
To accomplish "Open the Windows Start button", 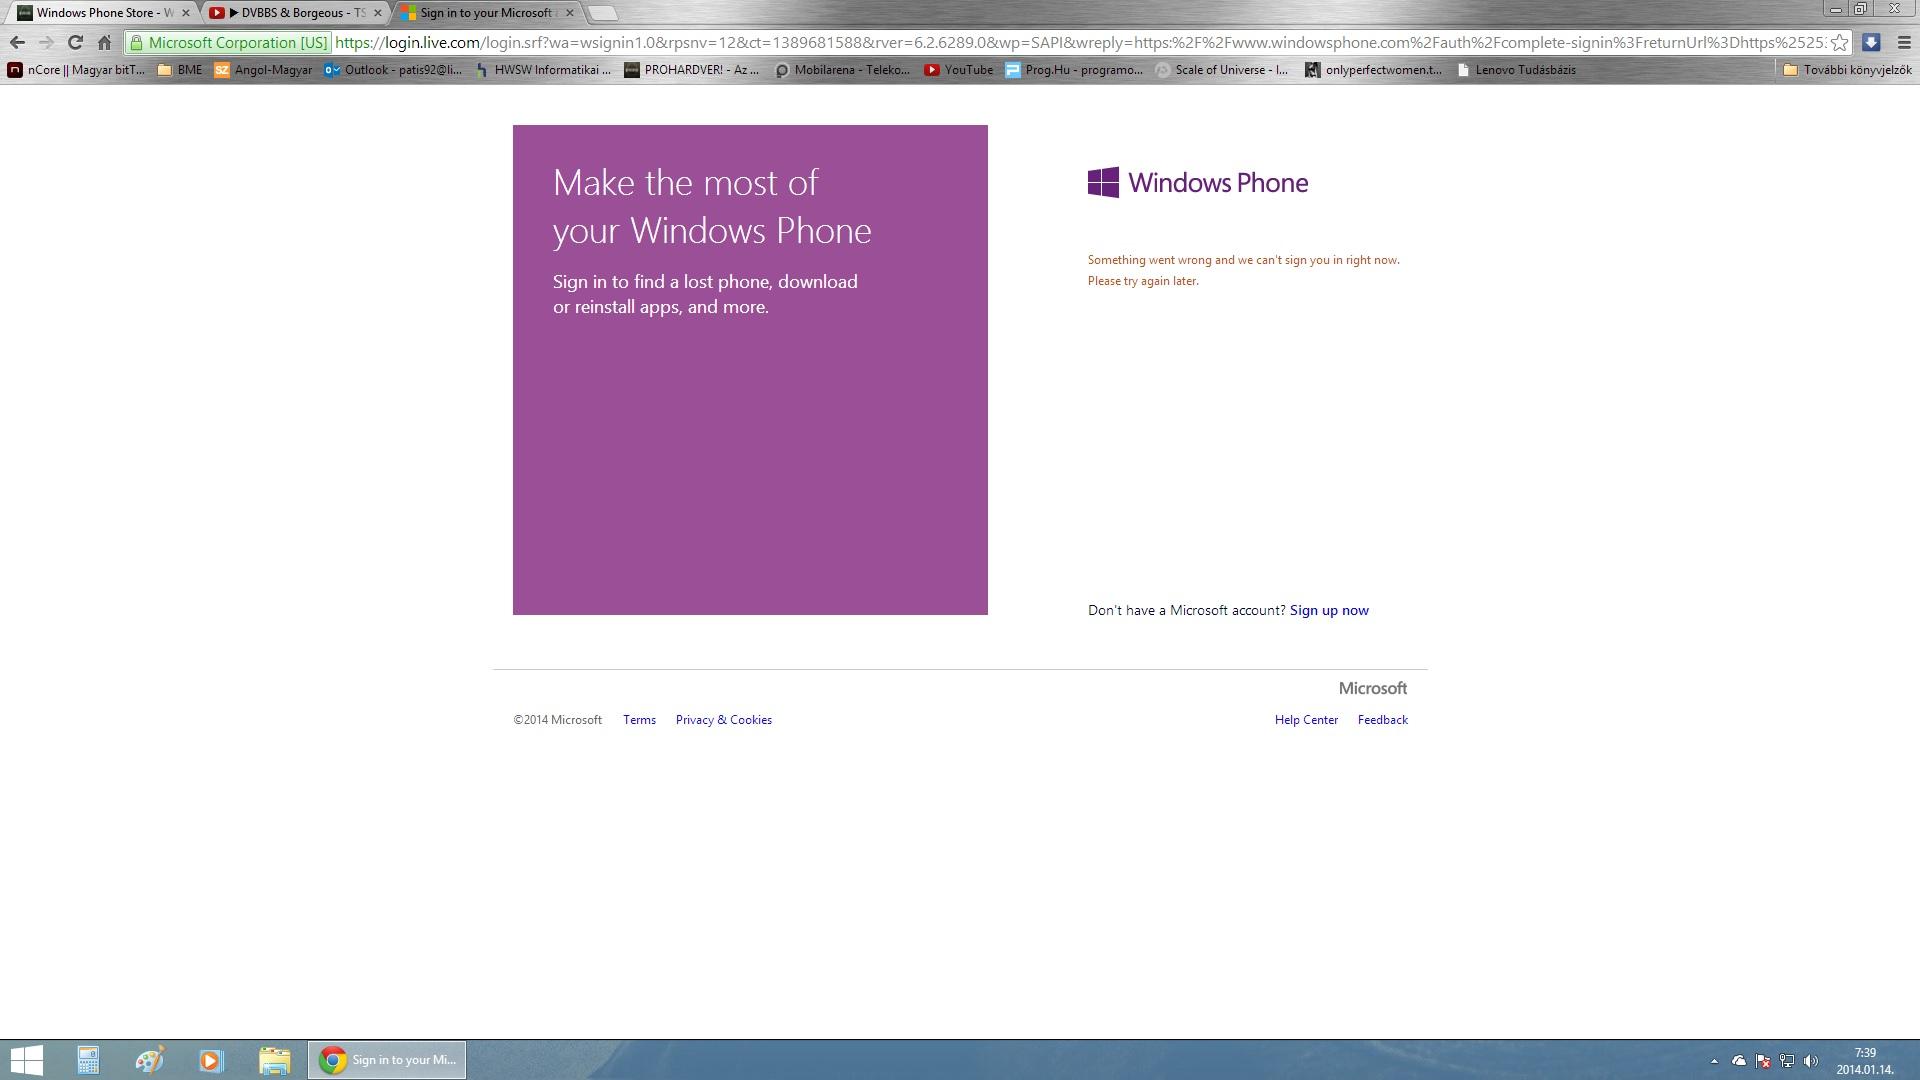I will (26, 1060).
